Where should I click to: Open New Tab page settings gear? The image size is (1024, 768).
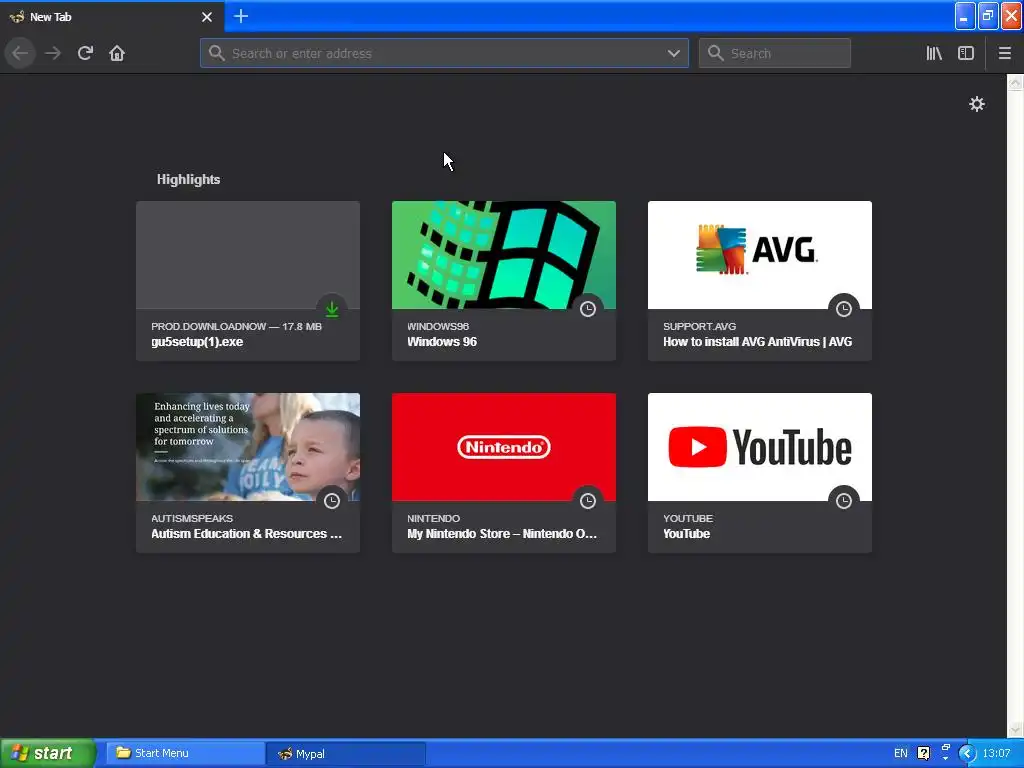tap(976, 104)
